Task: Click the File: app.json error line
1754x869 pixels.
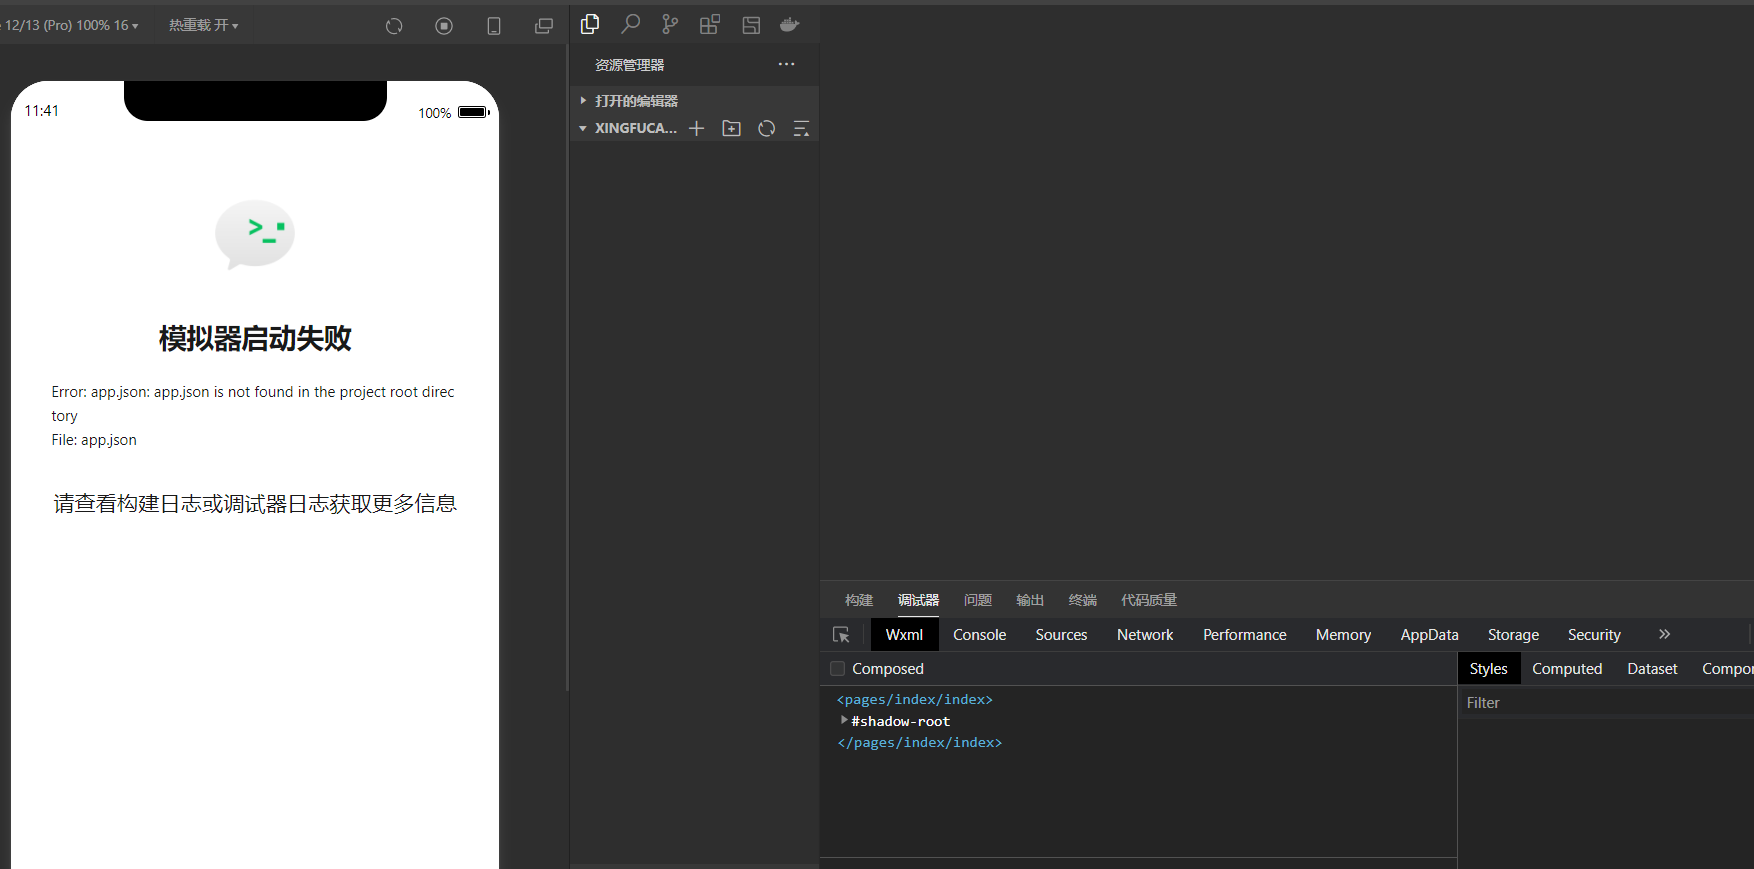Action: (x=94, y=440)
